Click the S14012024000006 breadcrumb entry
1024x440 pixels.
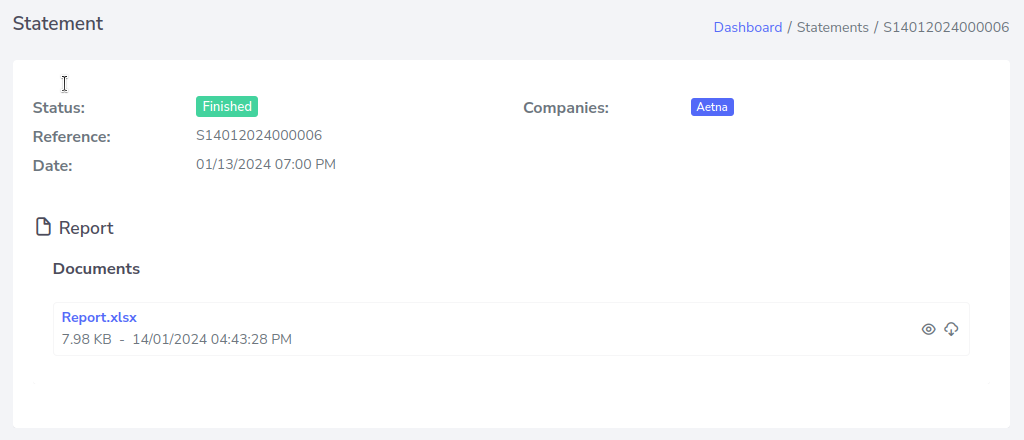946,27
